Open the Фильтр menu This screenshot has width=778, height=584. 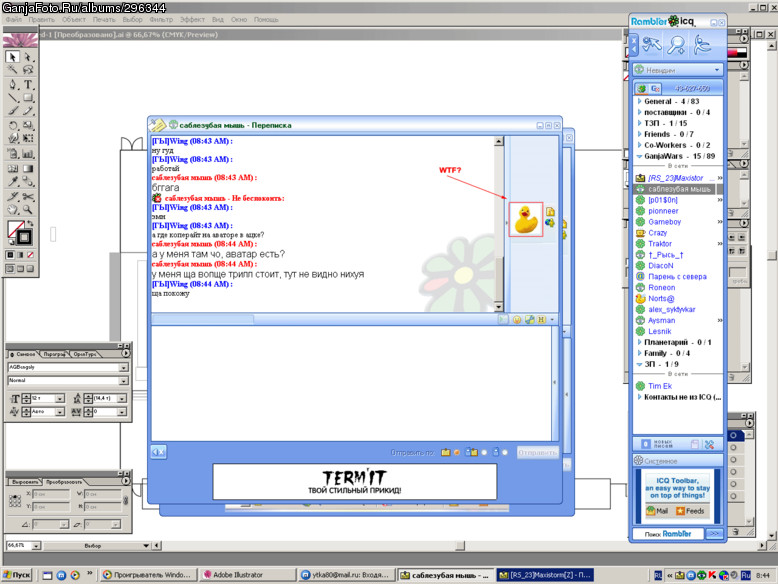click(x=161, y=19)
